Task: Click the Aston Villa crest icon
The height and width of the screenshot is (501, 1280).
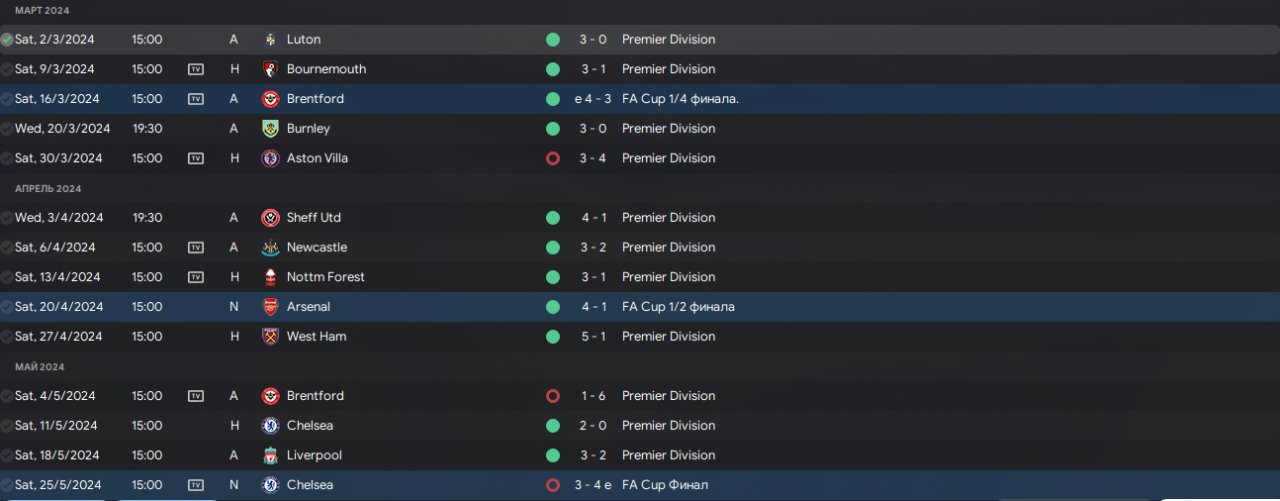Action: tap(270, 158)
